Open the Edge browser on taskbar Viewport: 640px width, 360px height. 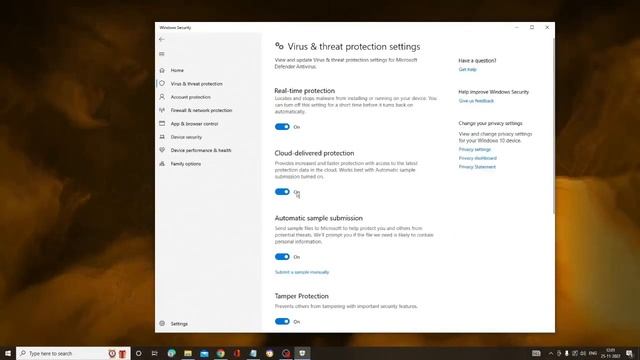[171, 353]
